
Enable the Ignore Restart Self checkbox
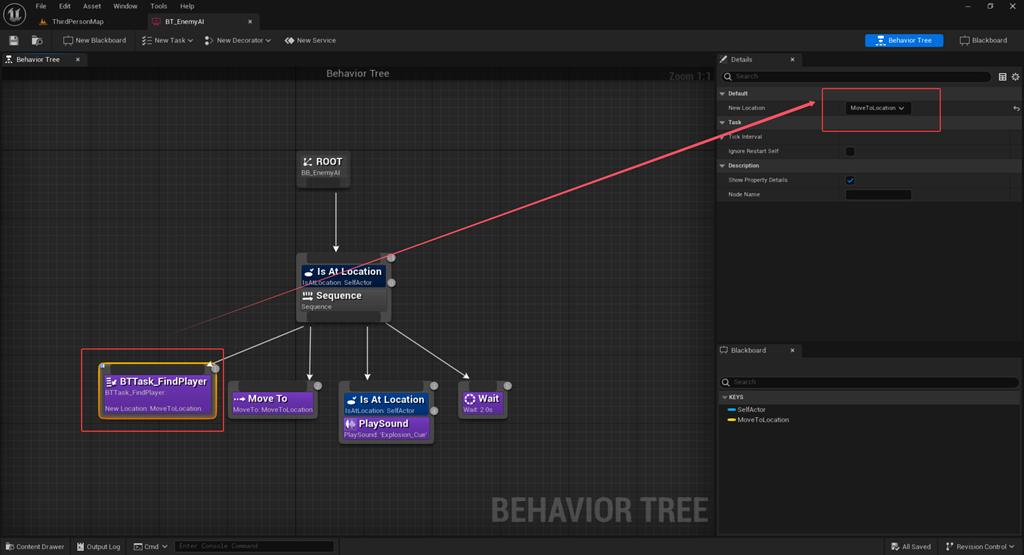850,151
